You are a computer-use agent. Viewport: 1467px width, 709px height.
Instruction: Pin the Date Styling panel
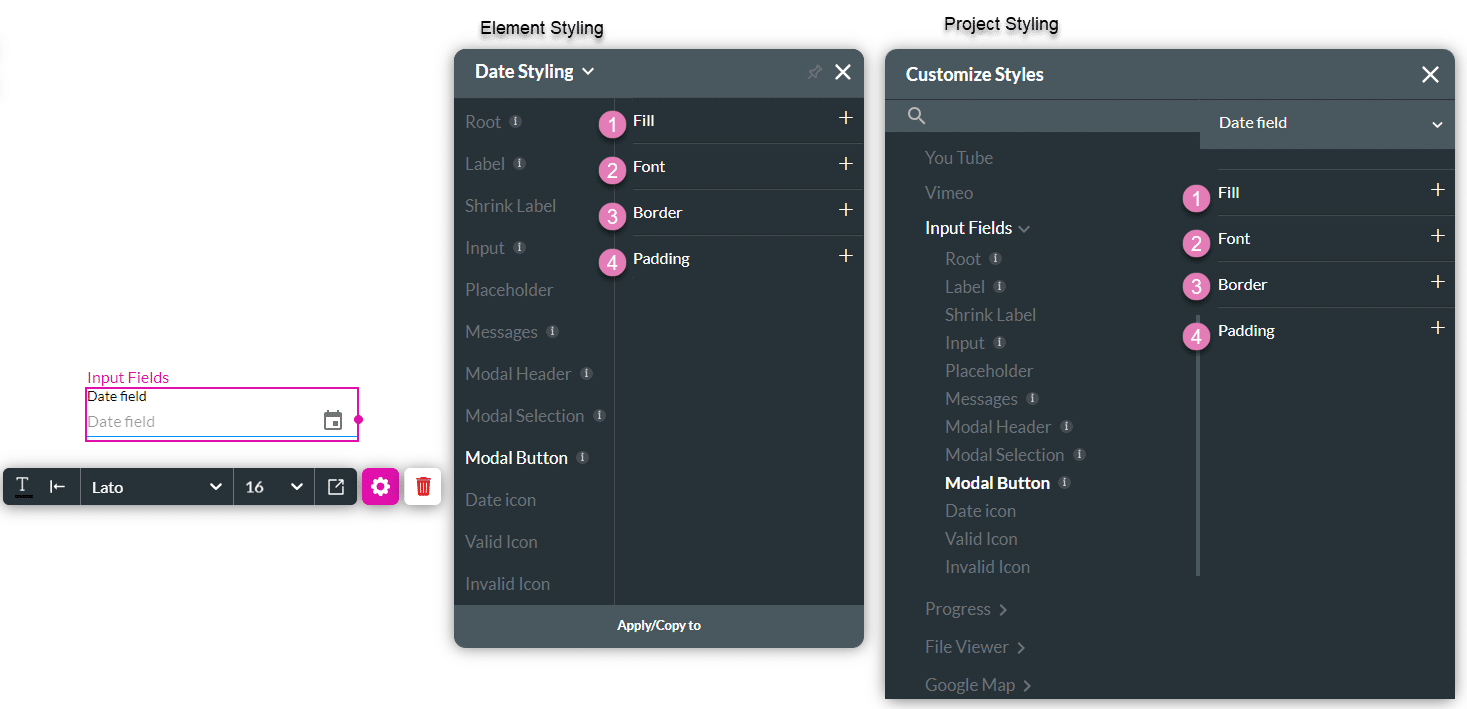[x=815, y=72]
